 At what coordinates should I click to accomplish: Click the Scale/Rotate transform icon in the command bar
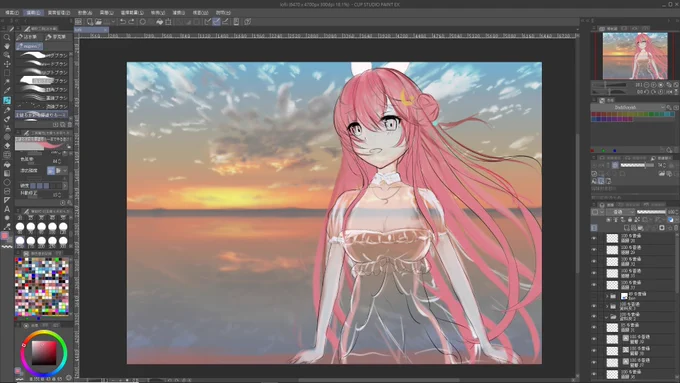click(x=168, y=22)
